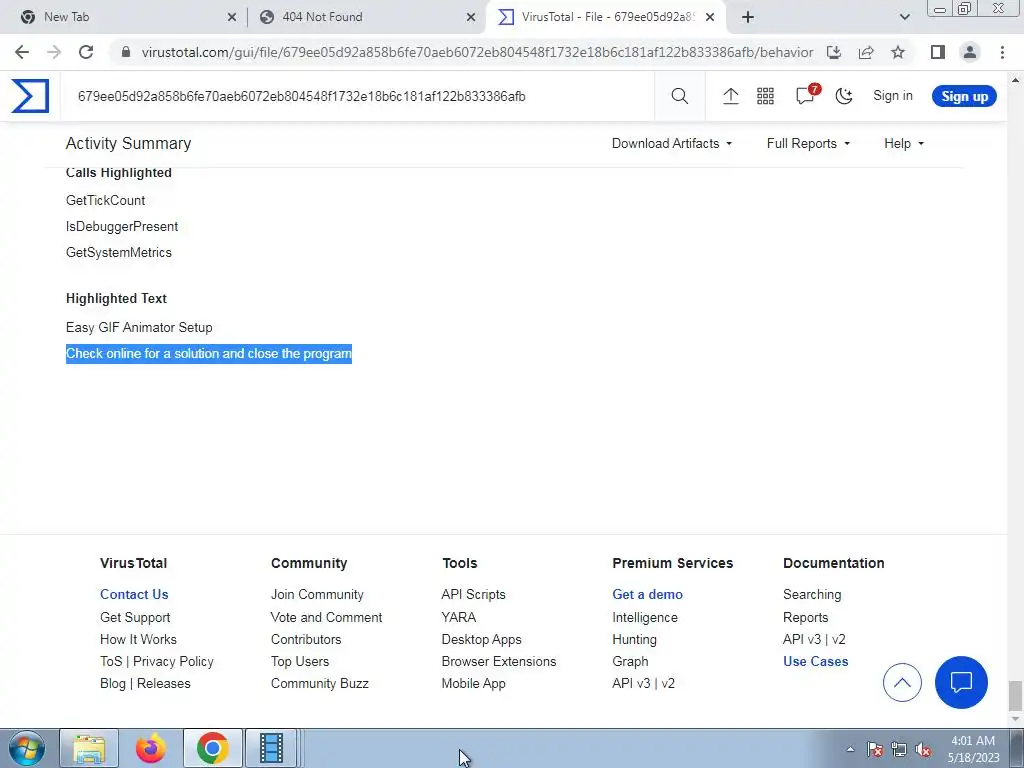Click the share page icon
Viewport: 1024px width, 768px height.
click(866, 52)
